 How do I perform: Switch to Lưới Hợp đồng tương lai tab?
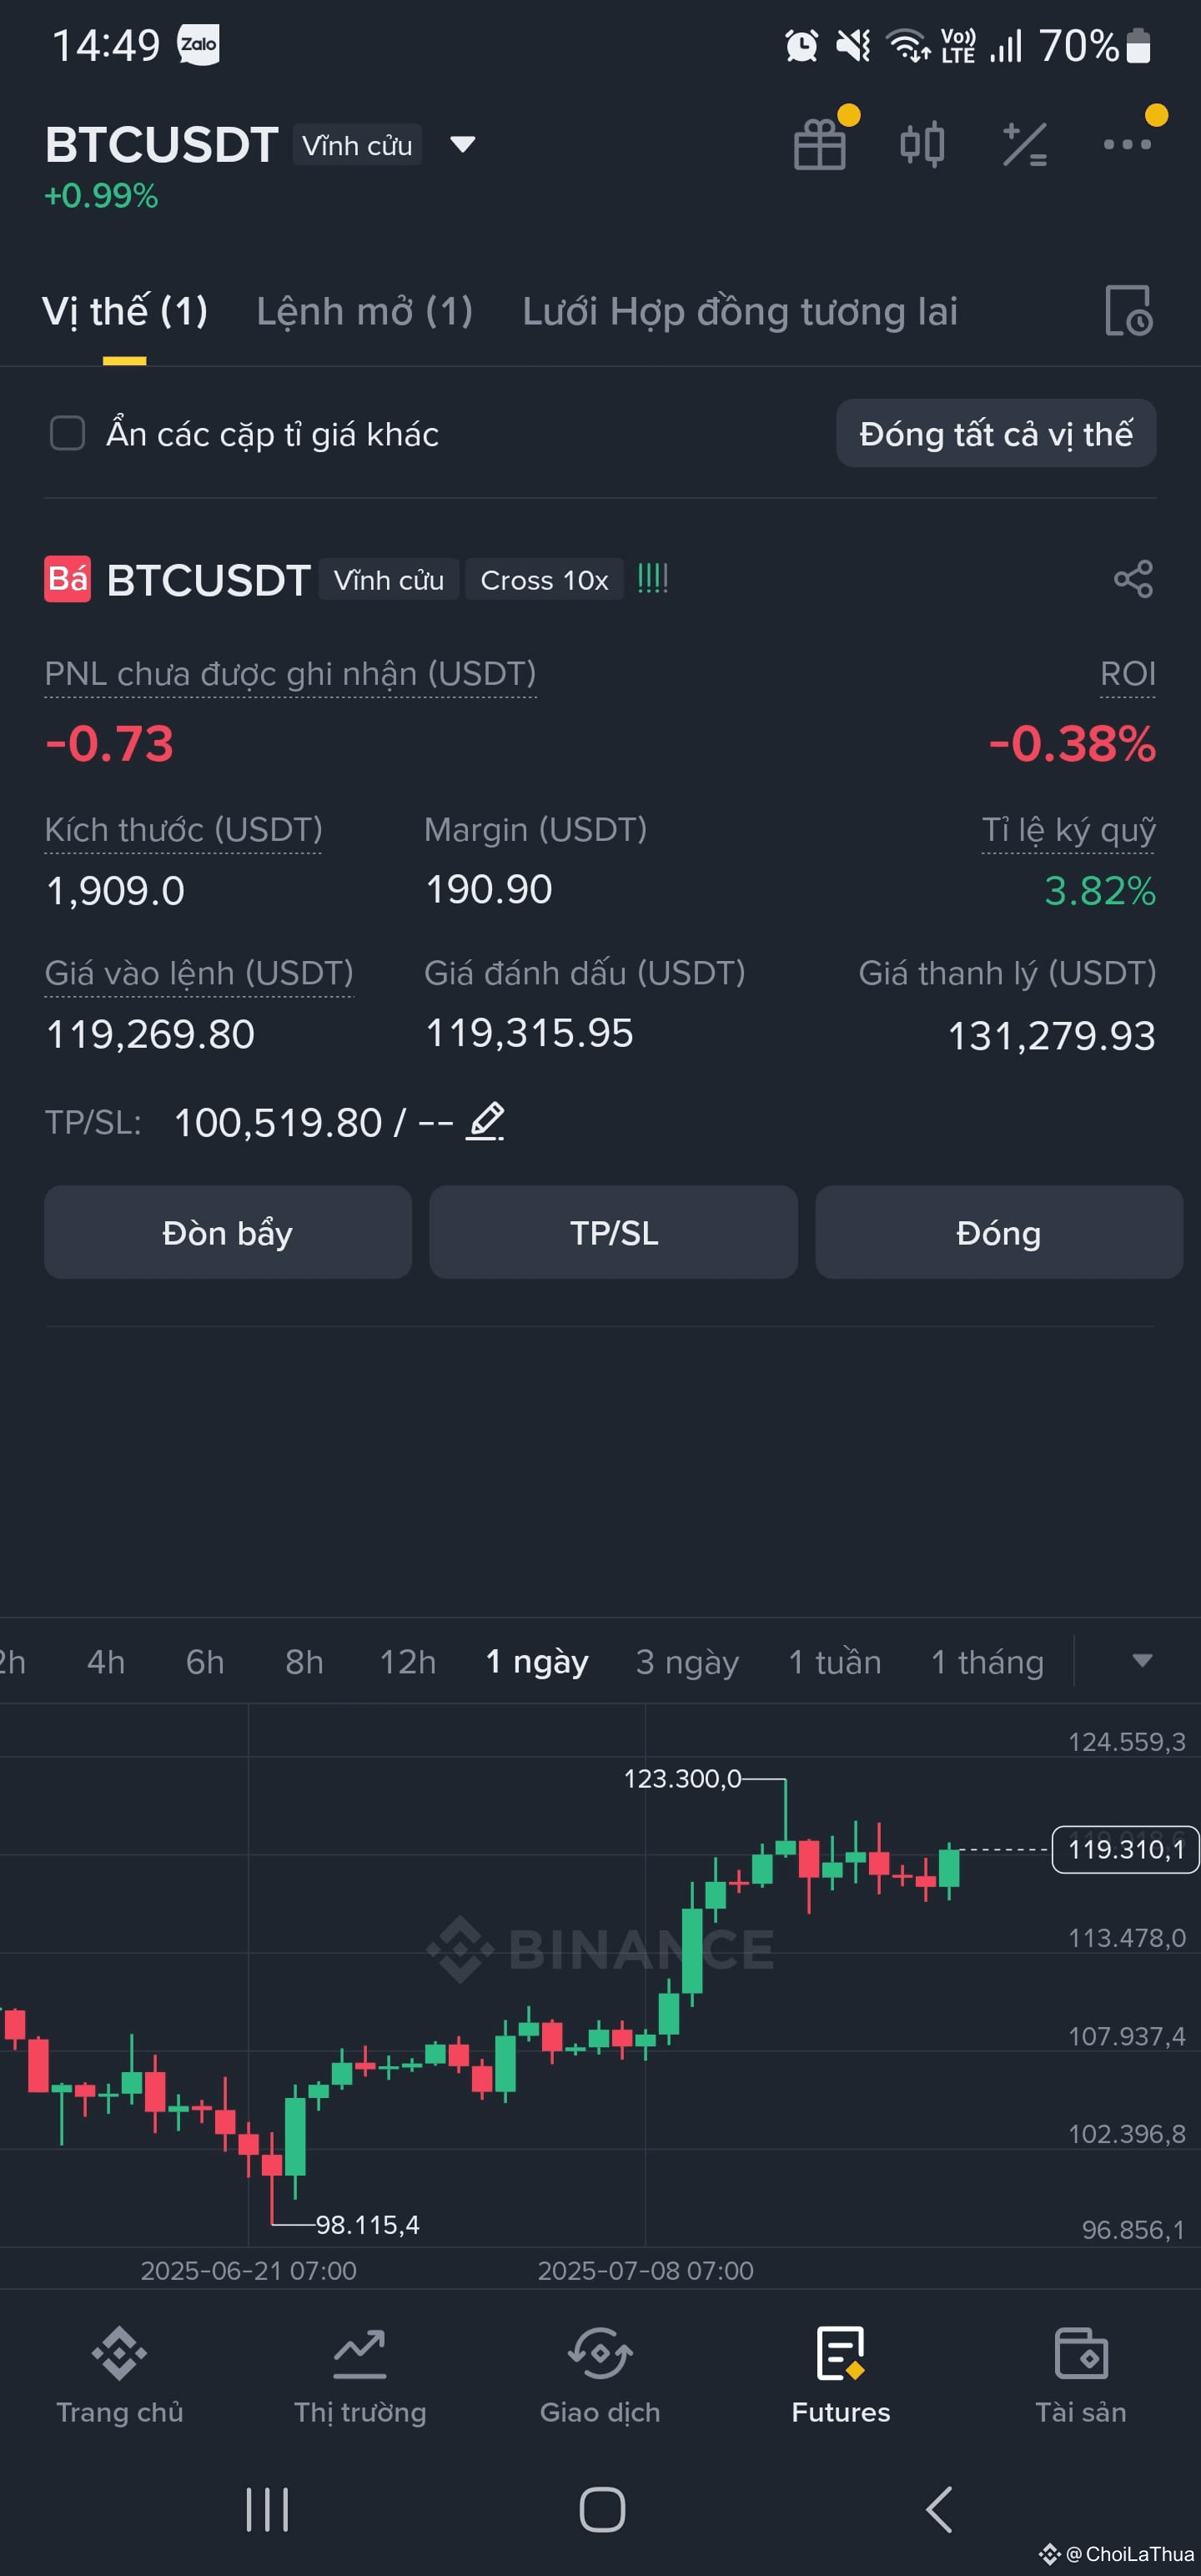[740, 312]
